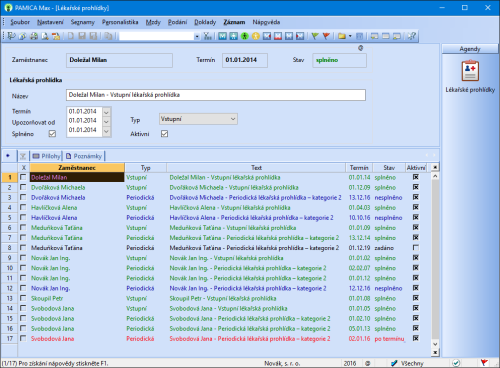Image resolution: width=500 pixels, height=368 pixels.
Task: Toggle Aktivní checkbox in row 12
Action: 416,288
